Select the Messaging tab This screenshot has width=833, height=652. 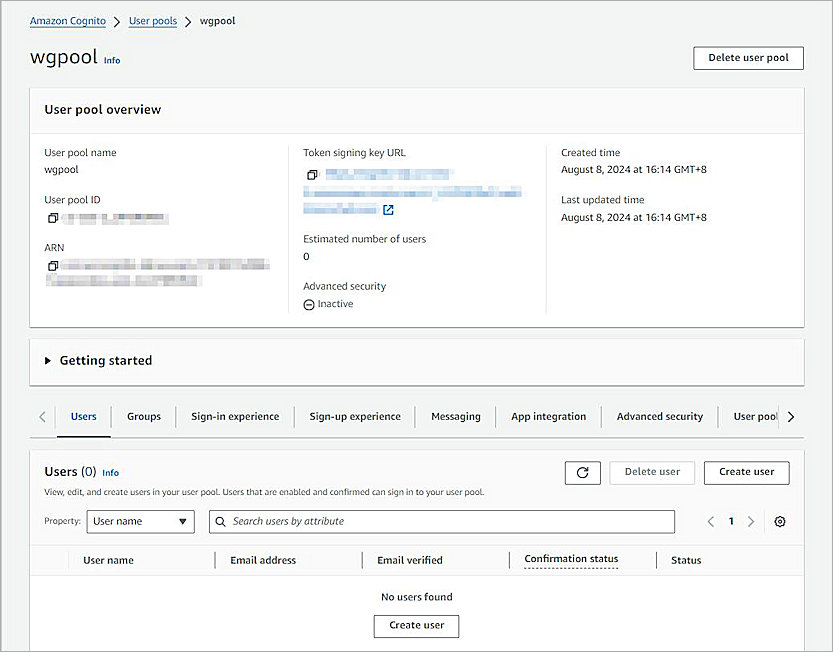455,416
